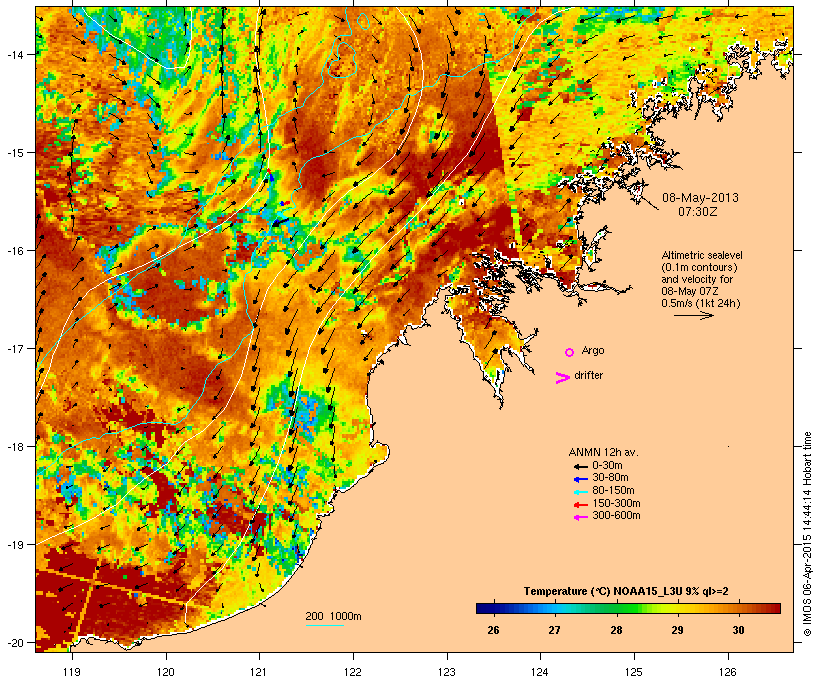820x680 pixels.
Task: Click the colorbar tick label 29
Action: pyautogui.click(x=677, y=630)
